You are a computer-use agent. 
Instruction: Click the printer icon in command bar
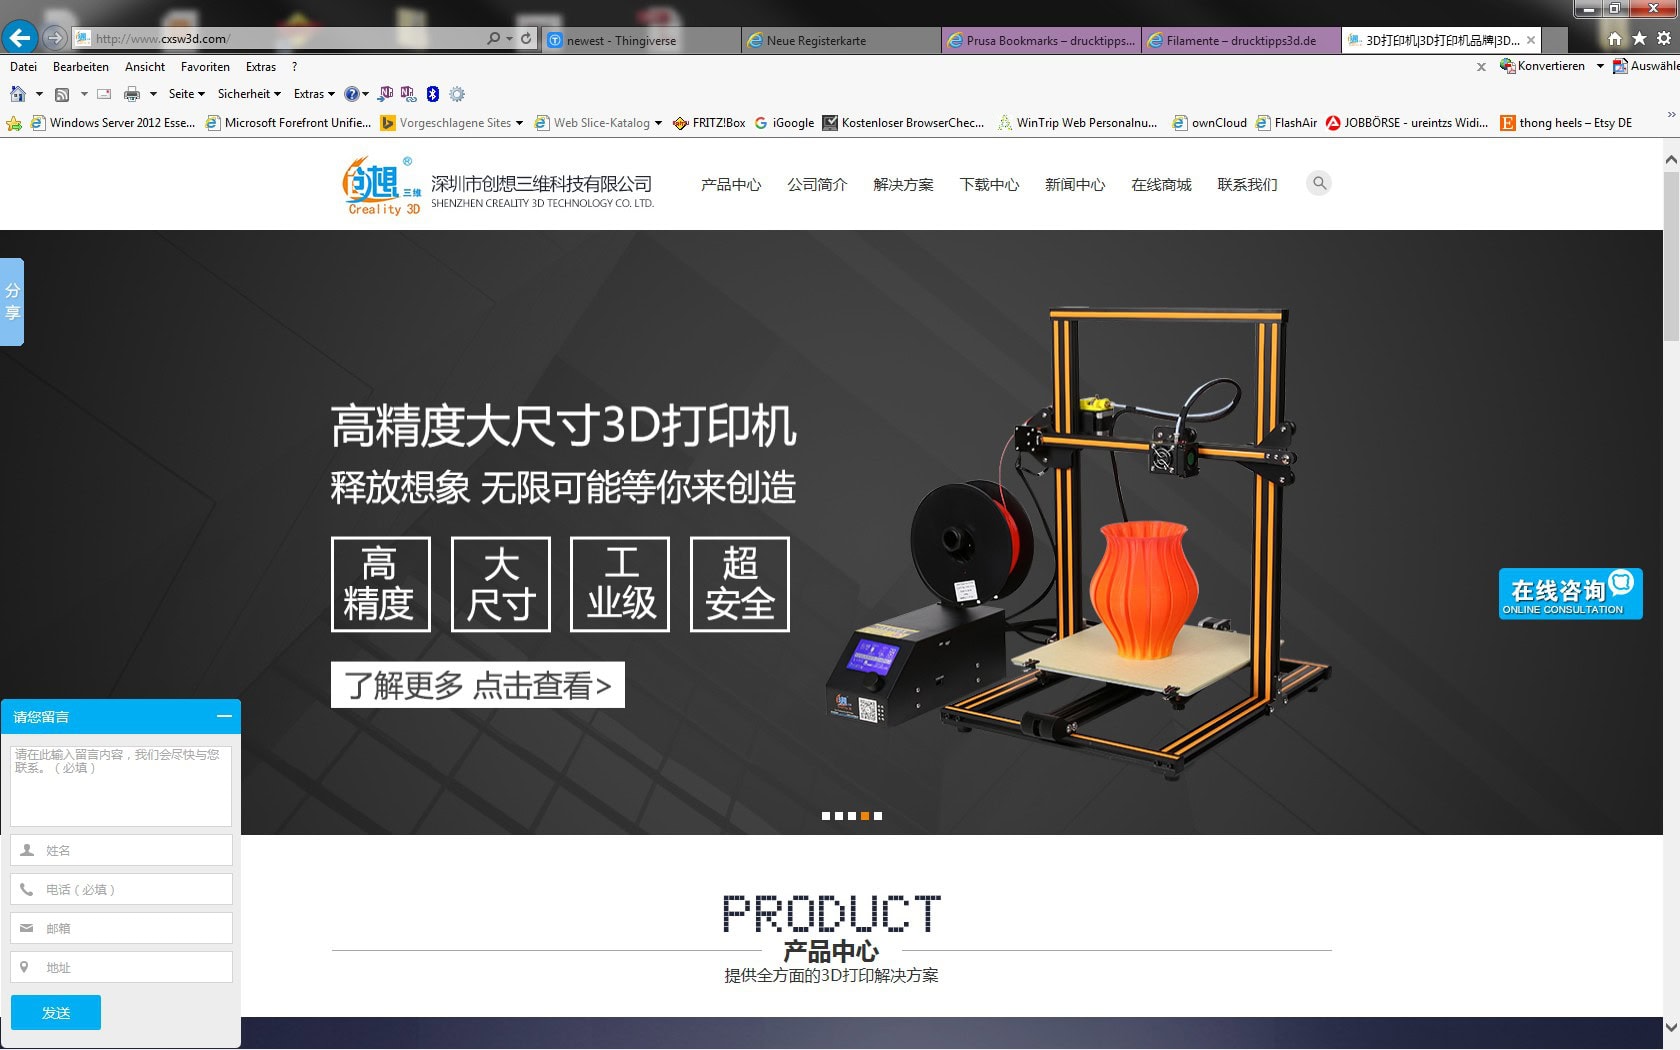pyautogui.click(x=131, y=94)
